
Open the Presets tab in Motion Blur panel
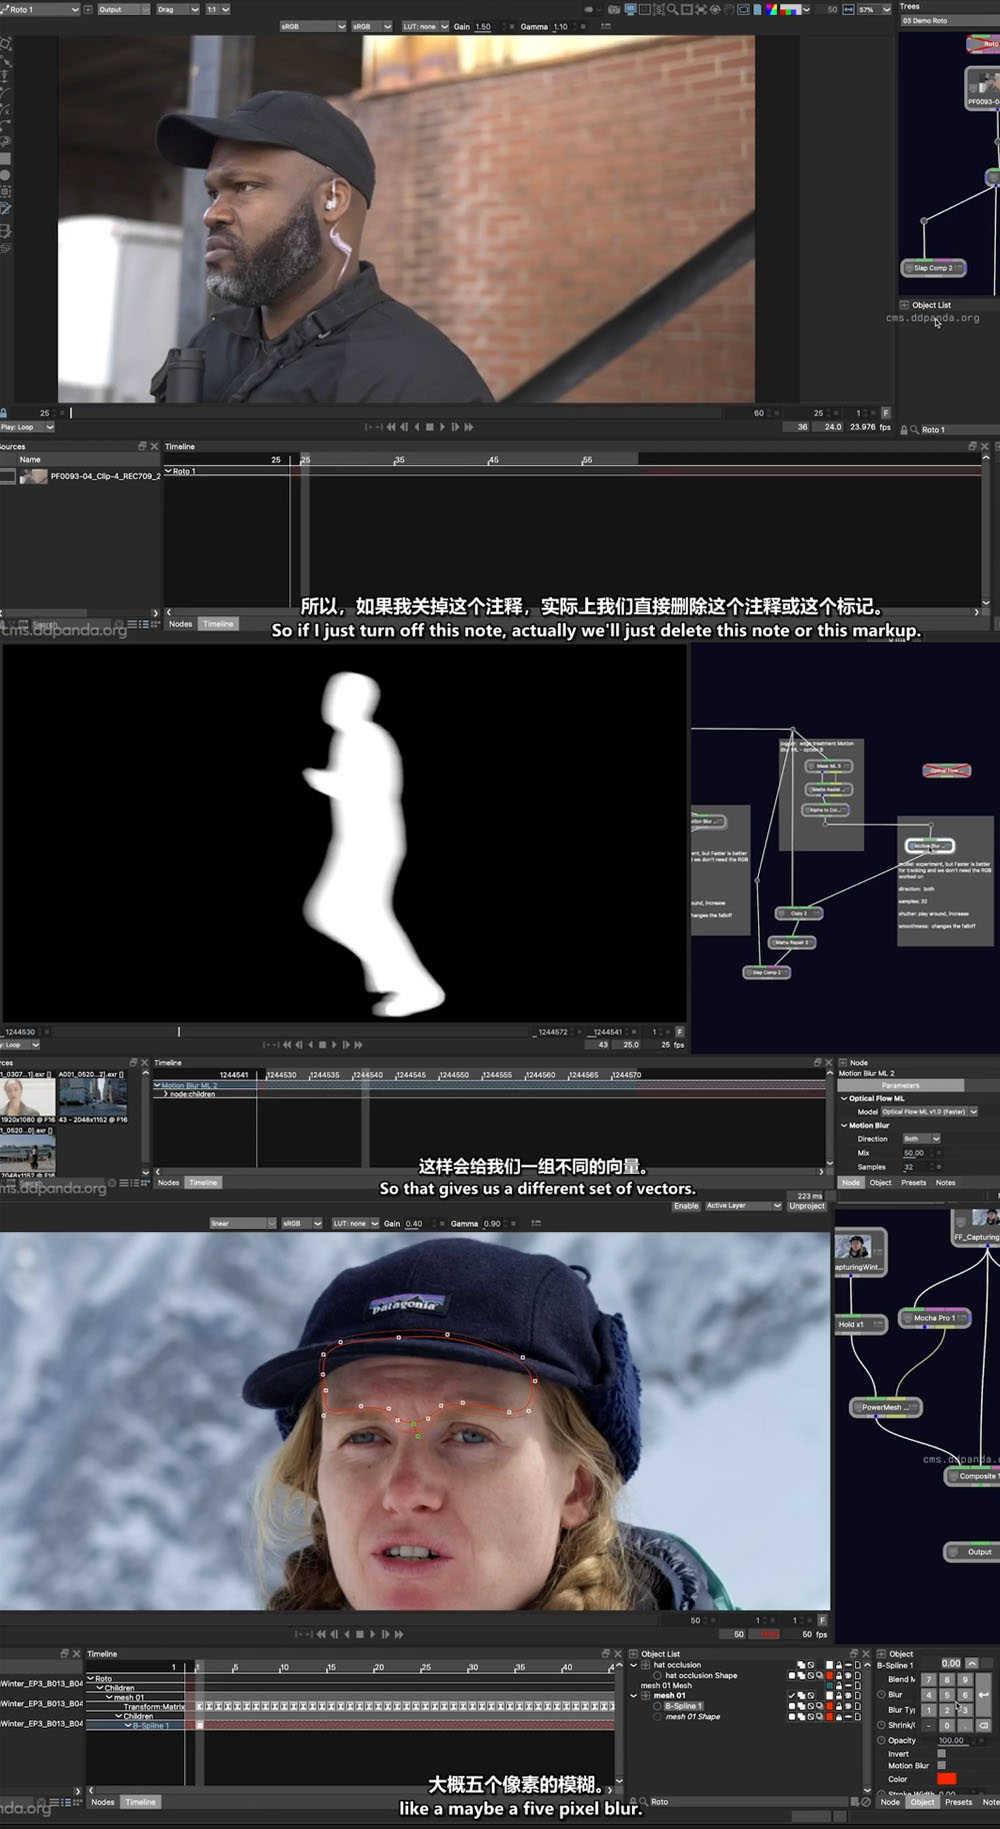[x=914, y=1182]
